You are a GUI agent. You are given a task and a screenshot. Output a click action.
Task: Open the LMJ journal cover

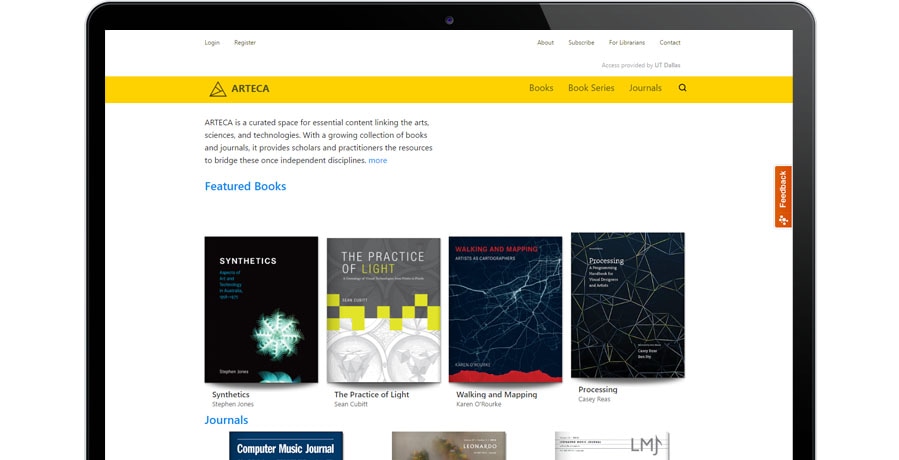coord(612,446)
